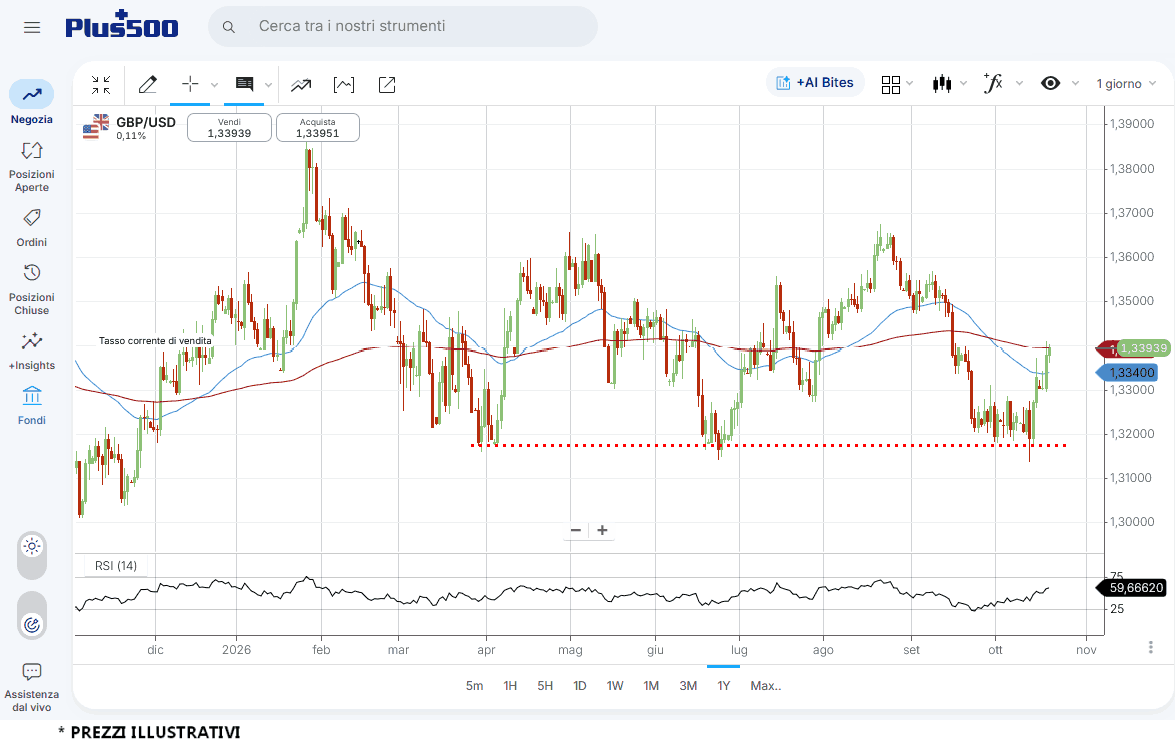The width and height of the screenshot is (1175, 743).
Task: Click the chart layout grid icon
Action: 890,85
